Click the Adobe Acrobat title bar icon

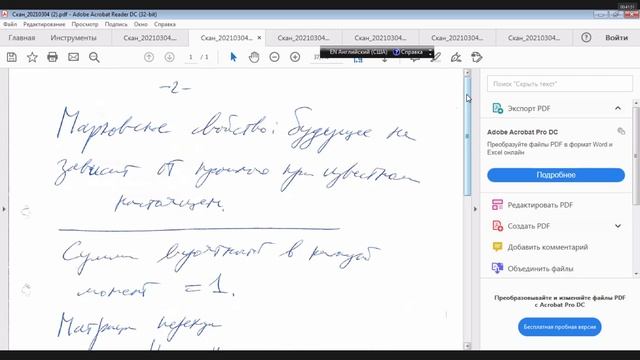coord(4,14)
